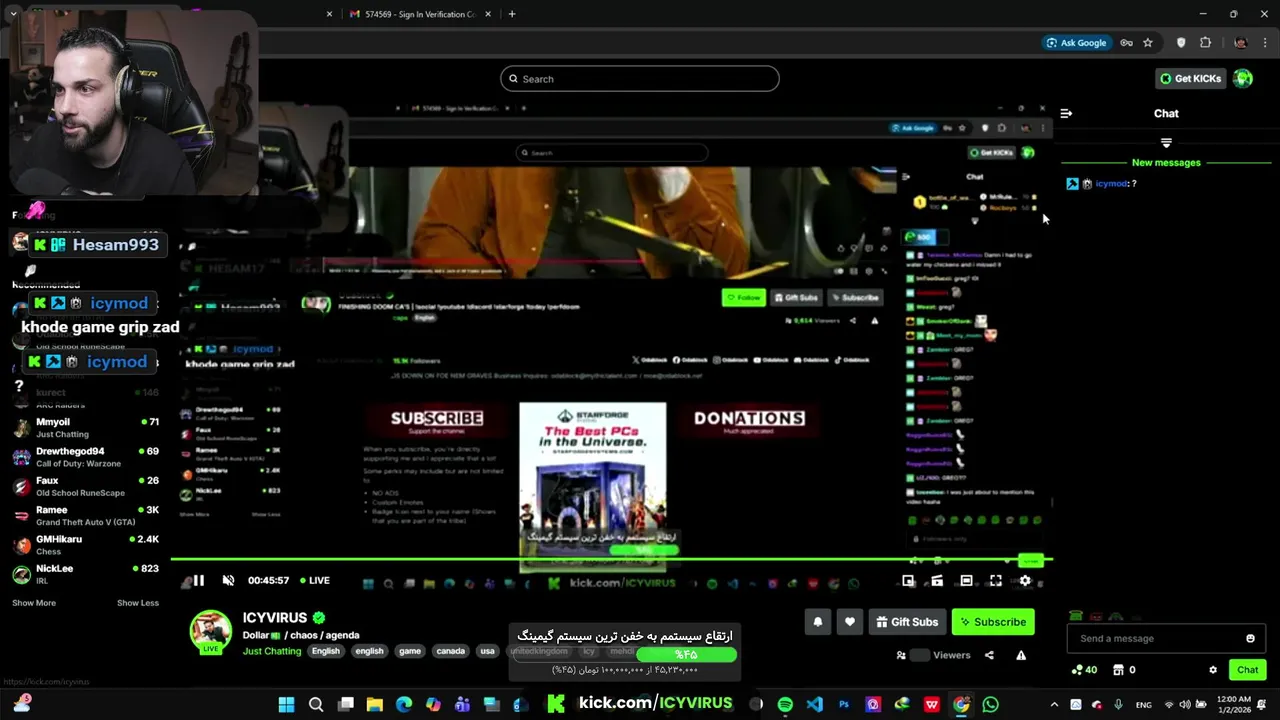Open the player settings gear
The width and height of the screenshot is (1280, 720).
(1025, 580)
